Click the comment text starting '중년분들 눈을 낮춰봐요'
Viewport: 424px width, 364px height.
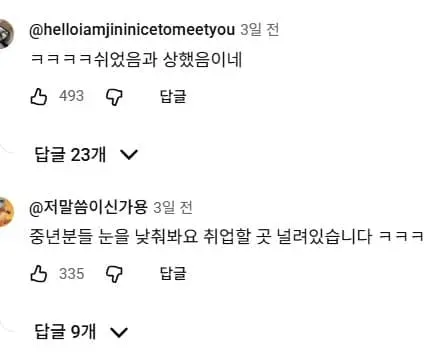coord(227,237)
